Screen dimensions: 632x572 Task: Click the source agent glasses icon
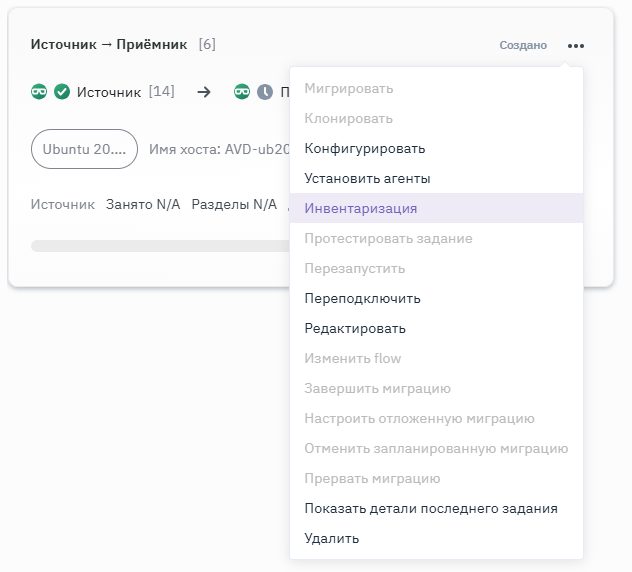pos(39,92)
